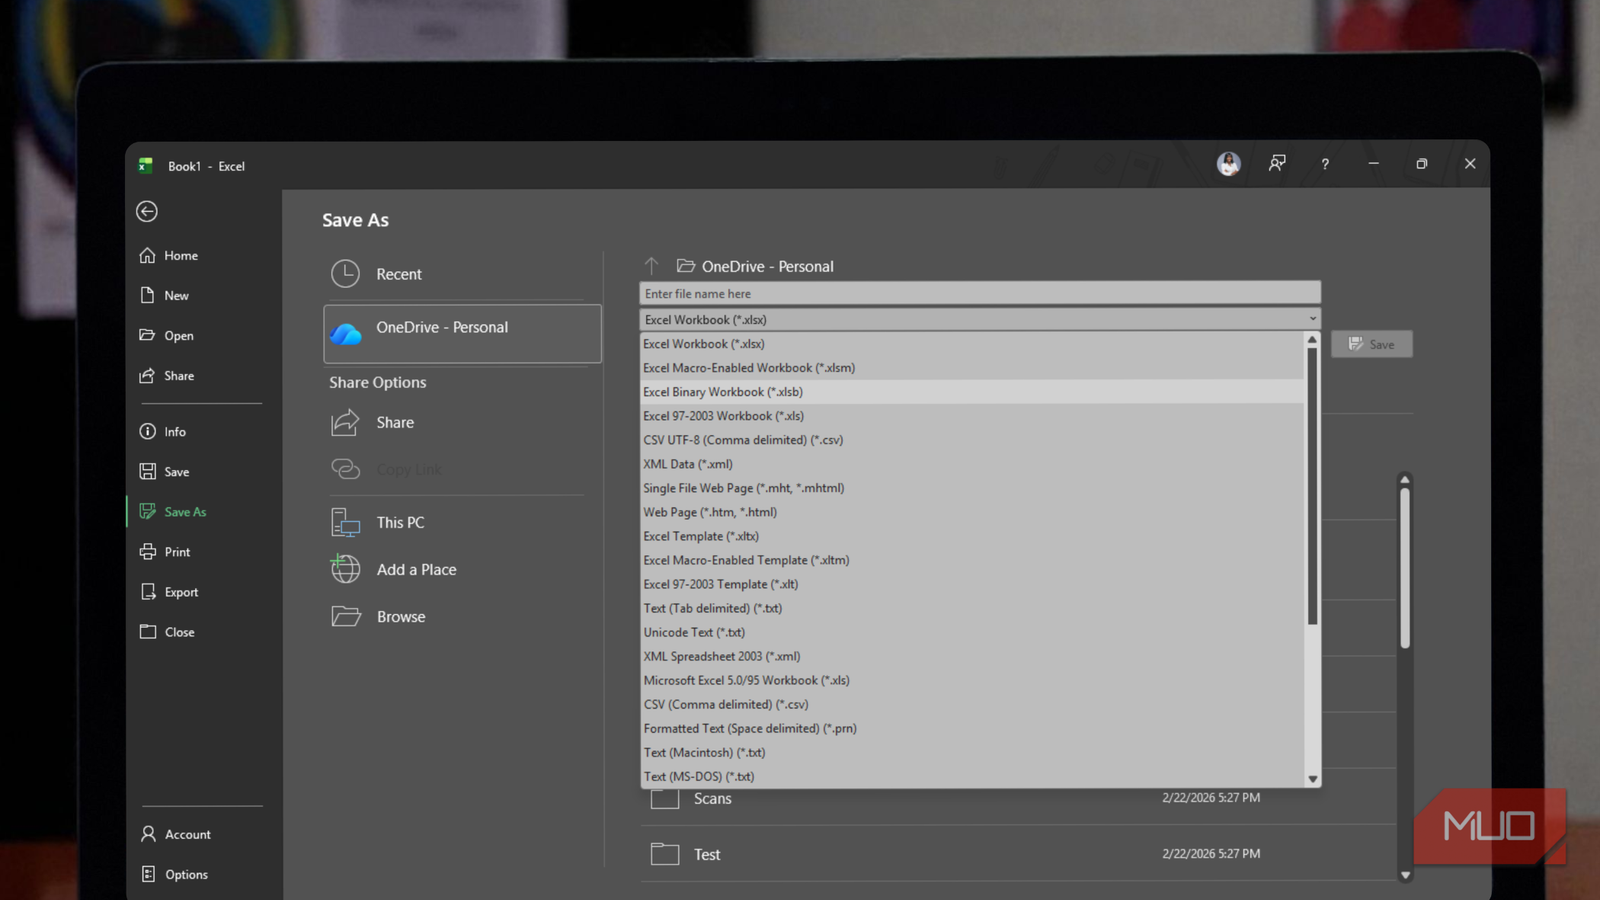
Task: Collapse the file type dropdown
Action: coord(1312,319)
